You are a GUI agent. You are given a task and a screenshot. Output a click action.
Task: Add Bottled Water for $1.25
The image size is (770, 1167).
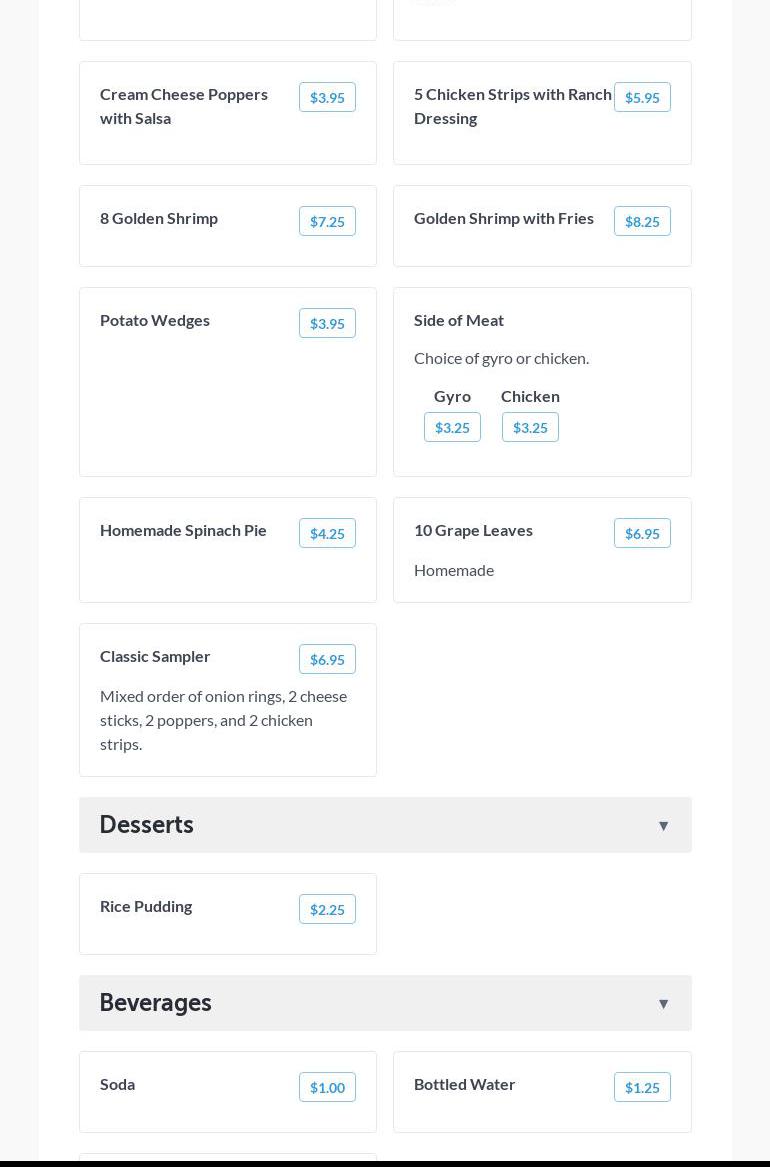tap(642, 1087)
